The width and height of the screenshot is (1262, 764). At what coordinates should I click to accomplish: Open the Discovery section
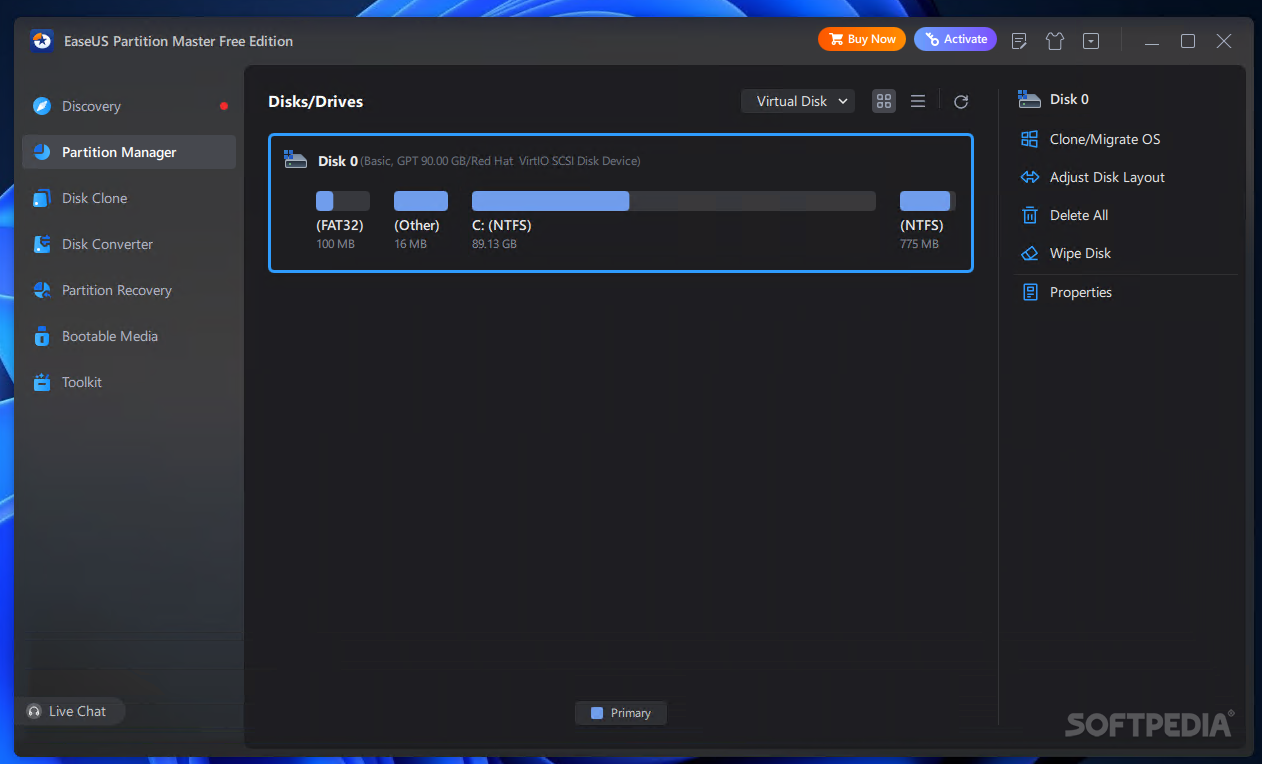[x=129, y=106]
